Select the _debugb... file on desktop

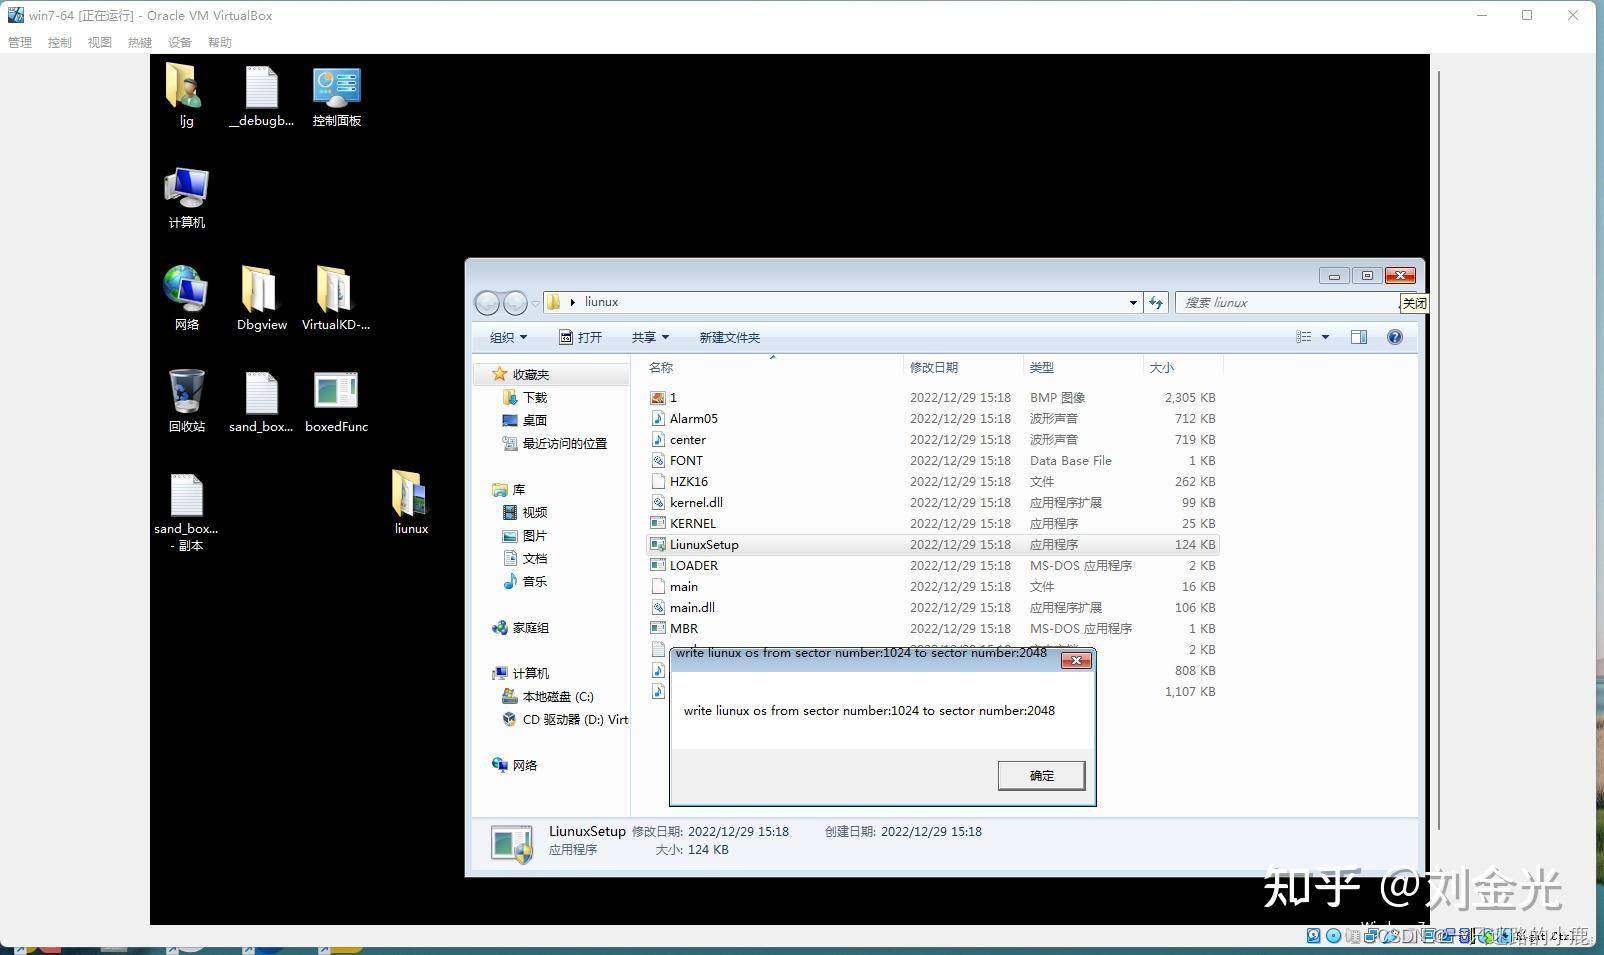pyautogui.click(x=261, y=95)
